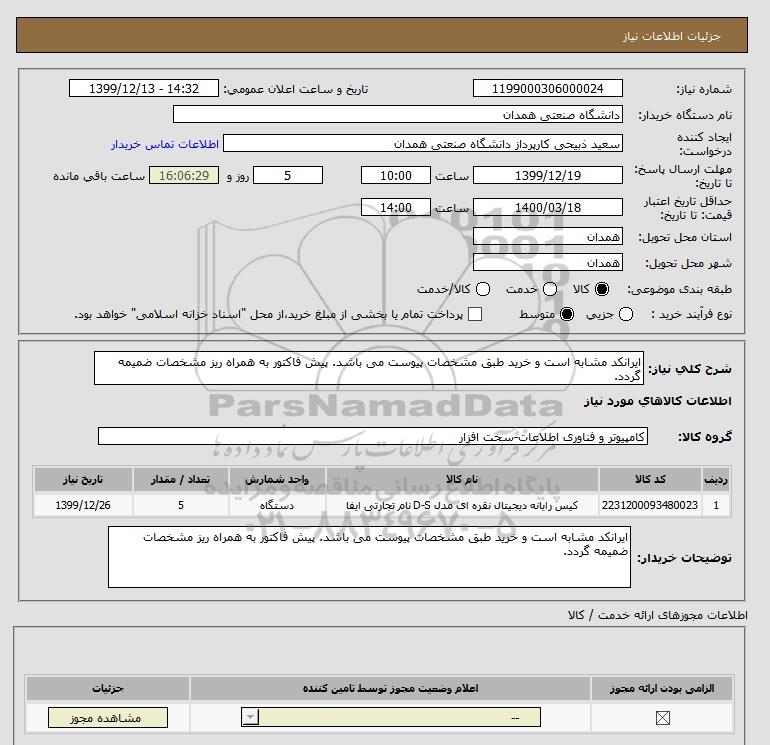The height and width of the screenshot is (745, 770).
Task: Click the deadline time field 10:00
Action: [396, 175]
